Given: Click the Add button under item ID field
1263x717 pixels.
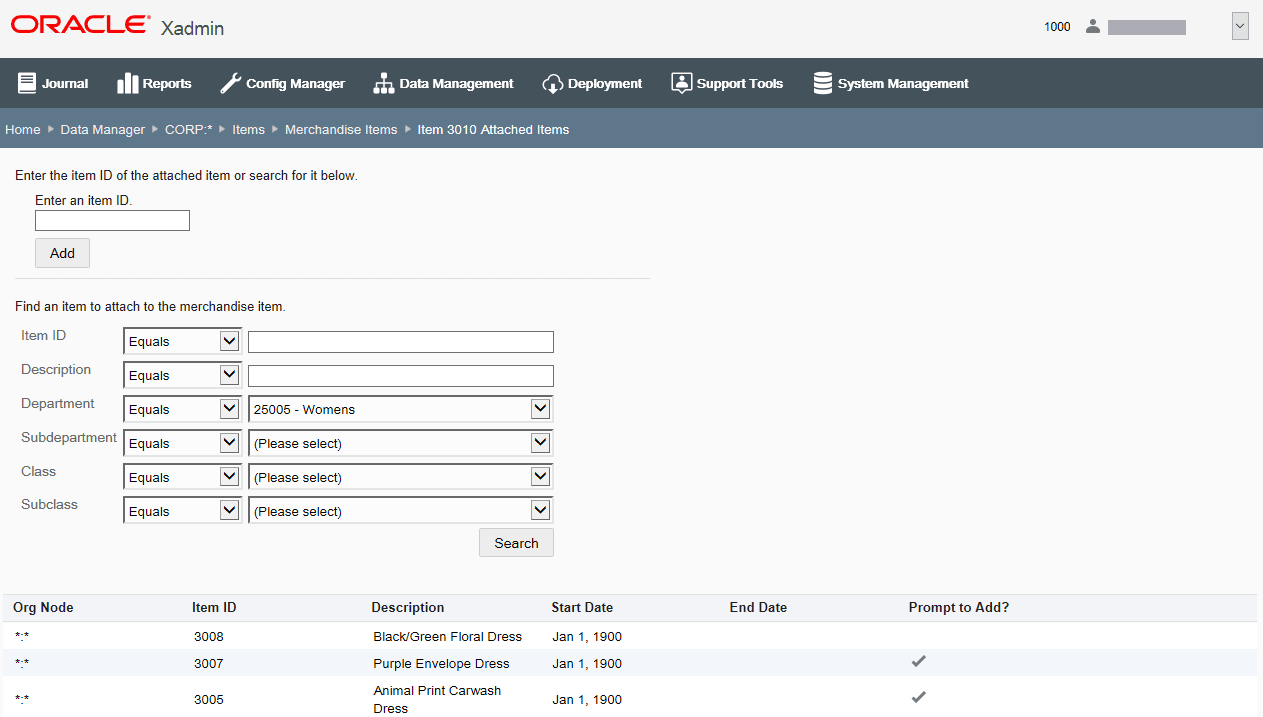Looking at the screenshot, I should [62, 253].
